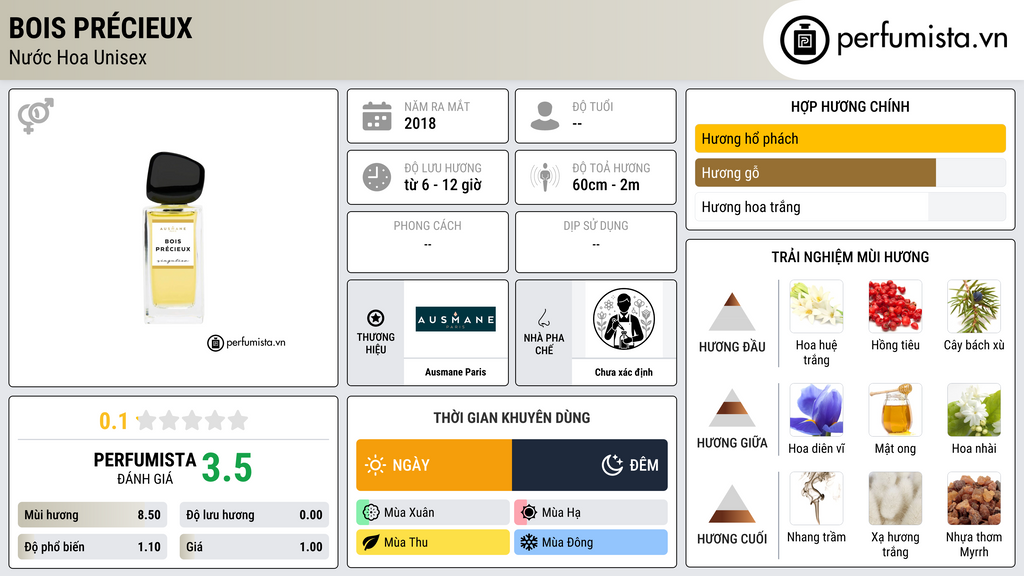The width and height of the screenshot is (1024, 576).
Task: Click the Phong cách style card
Action: tap(428, 242)
